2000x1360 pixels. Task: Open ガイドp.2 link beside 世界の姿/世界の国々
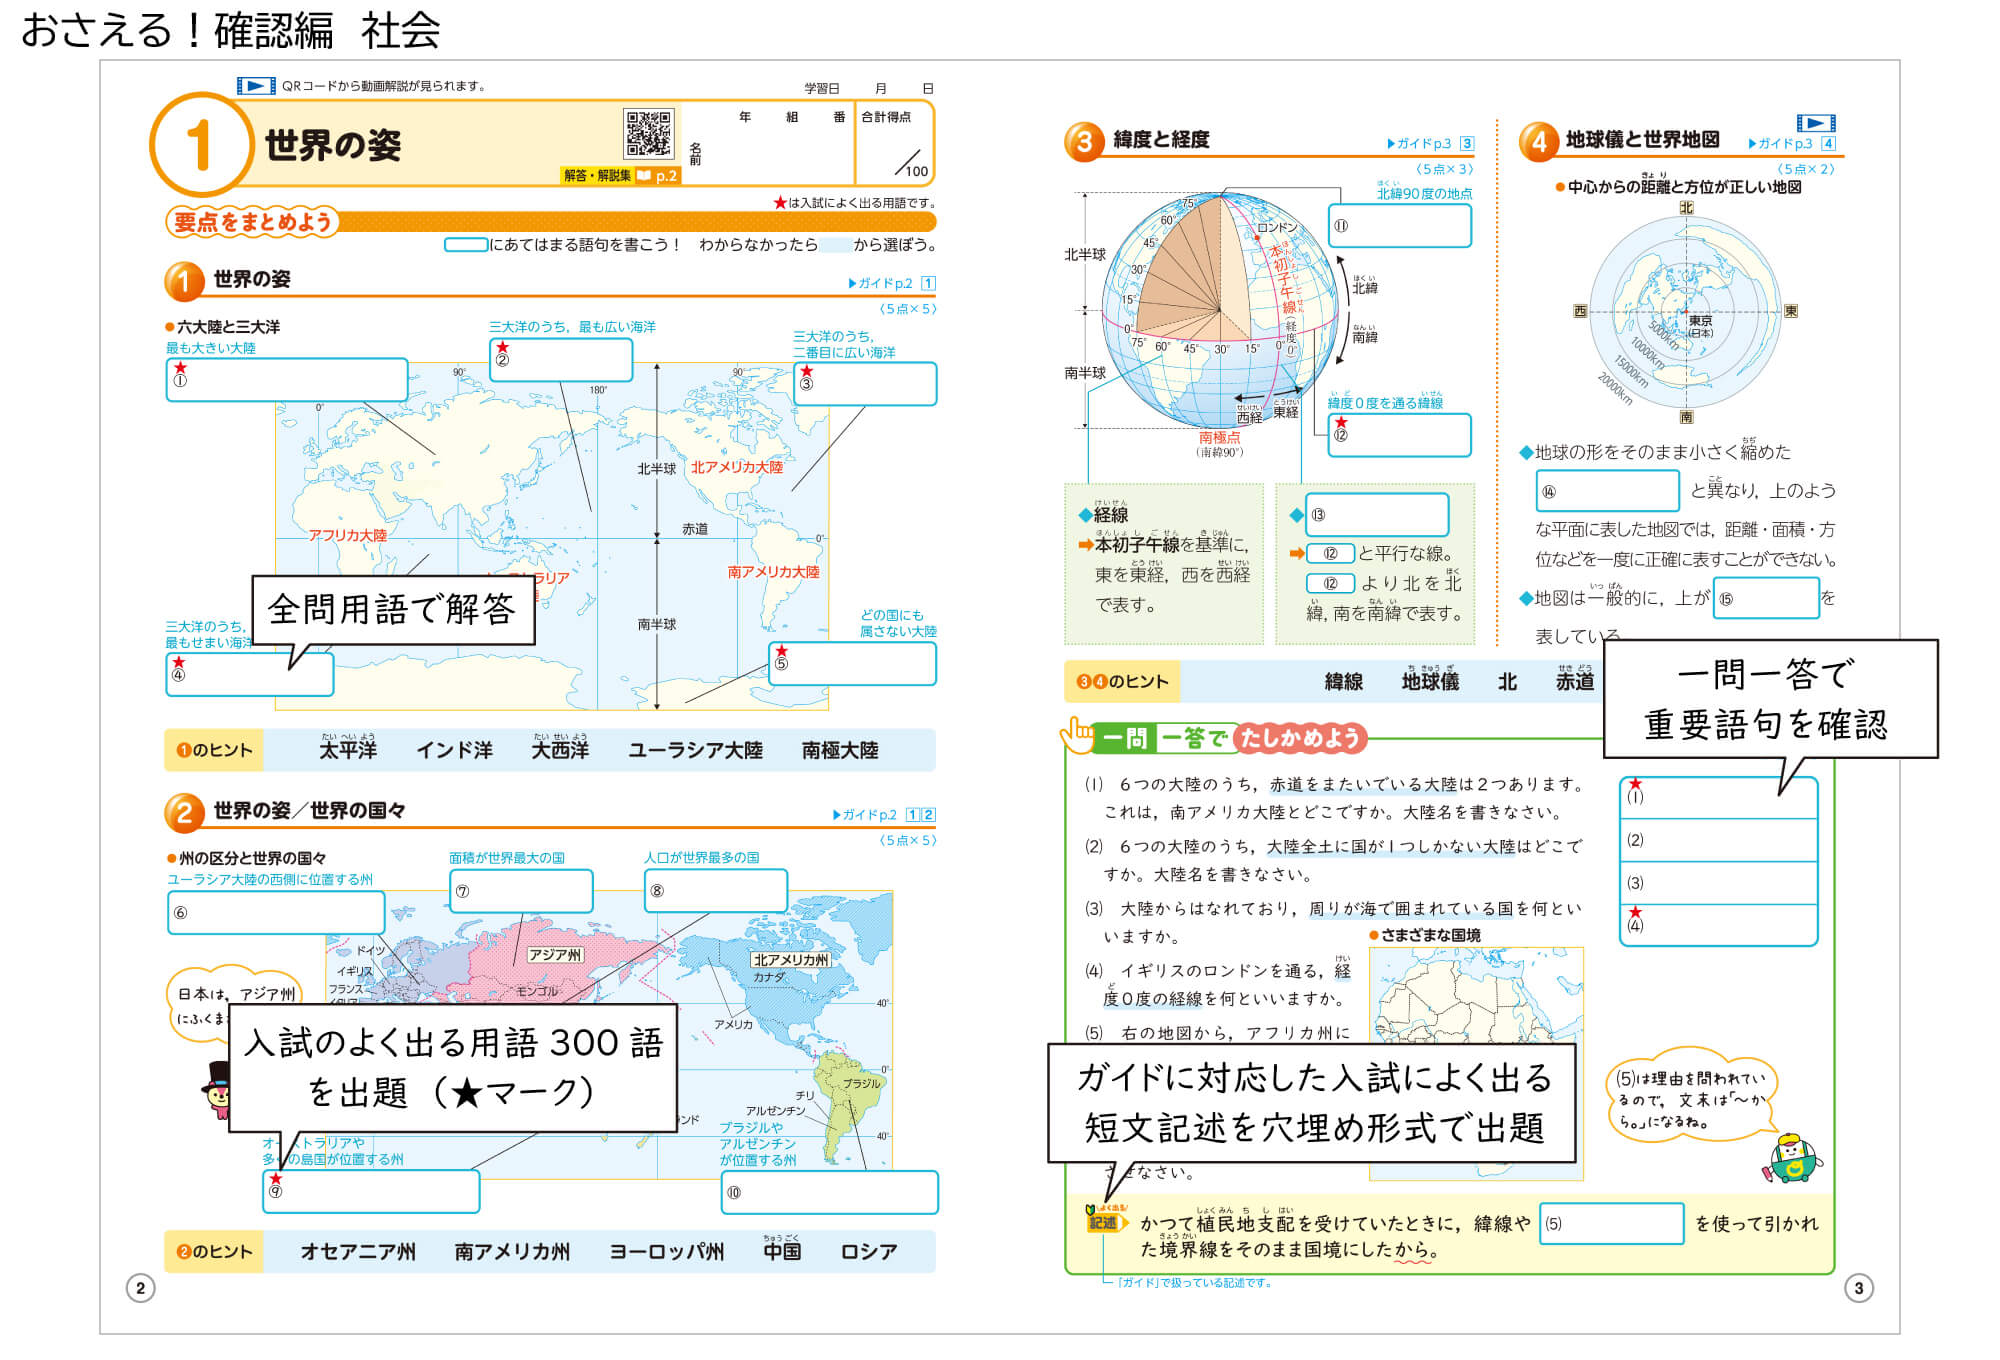pyautogui.click(x=884, y=815)
